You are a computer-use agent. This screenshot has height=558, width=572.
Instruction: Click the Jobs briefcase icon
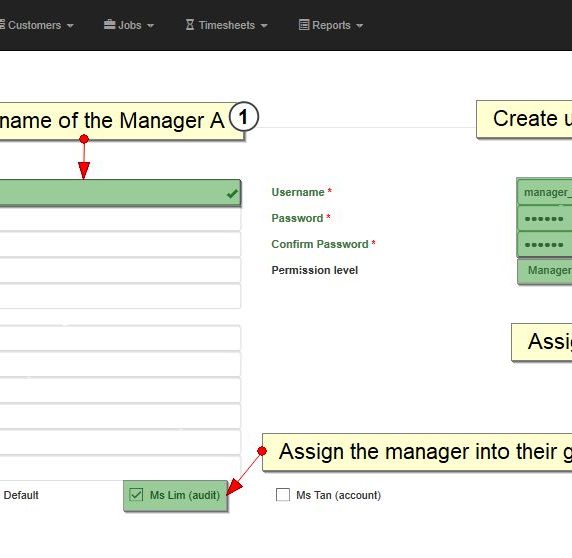[109, 24]
